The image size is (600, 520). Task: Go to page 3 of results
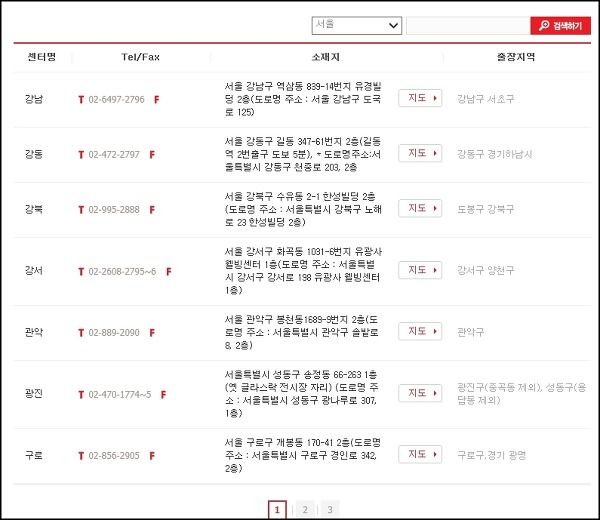coord(330,510)
